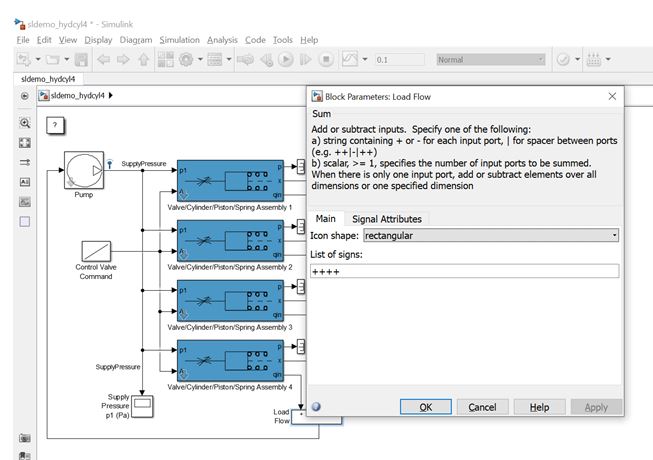Expand the Model Advisor dropdown arrow

pyautogui.click(x=578, y=60)
